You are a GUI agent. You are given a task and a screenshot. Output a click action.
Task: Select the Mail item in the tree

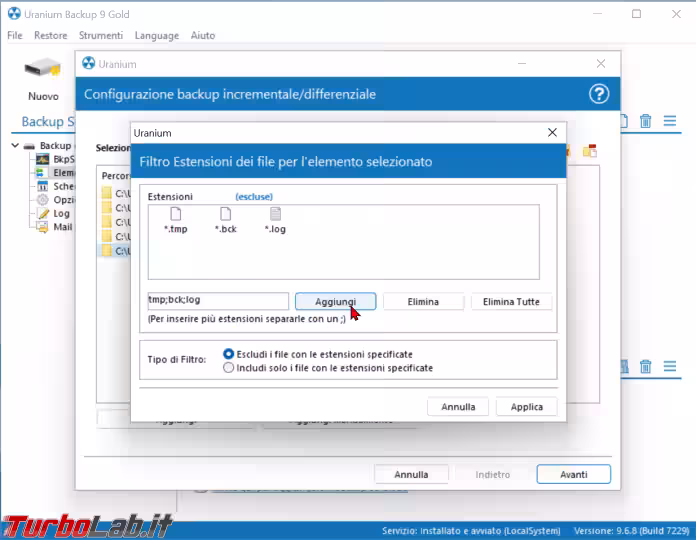point(63,227)
